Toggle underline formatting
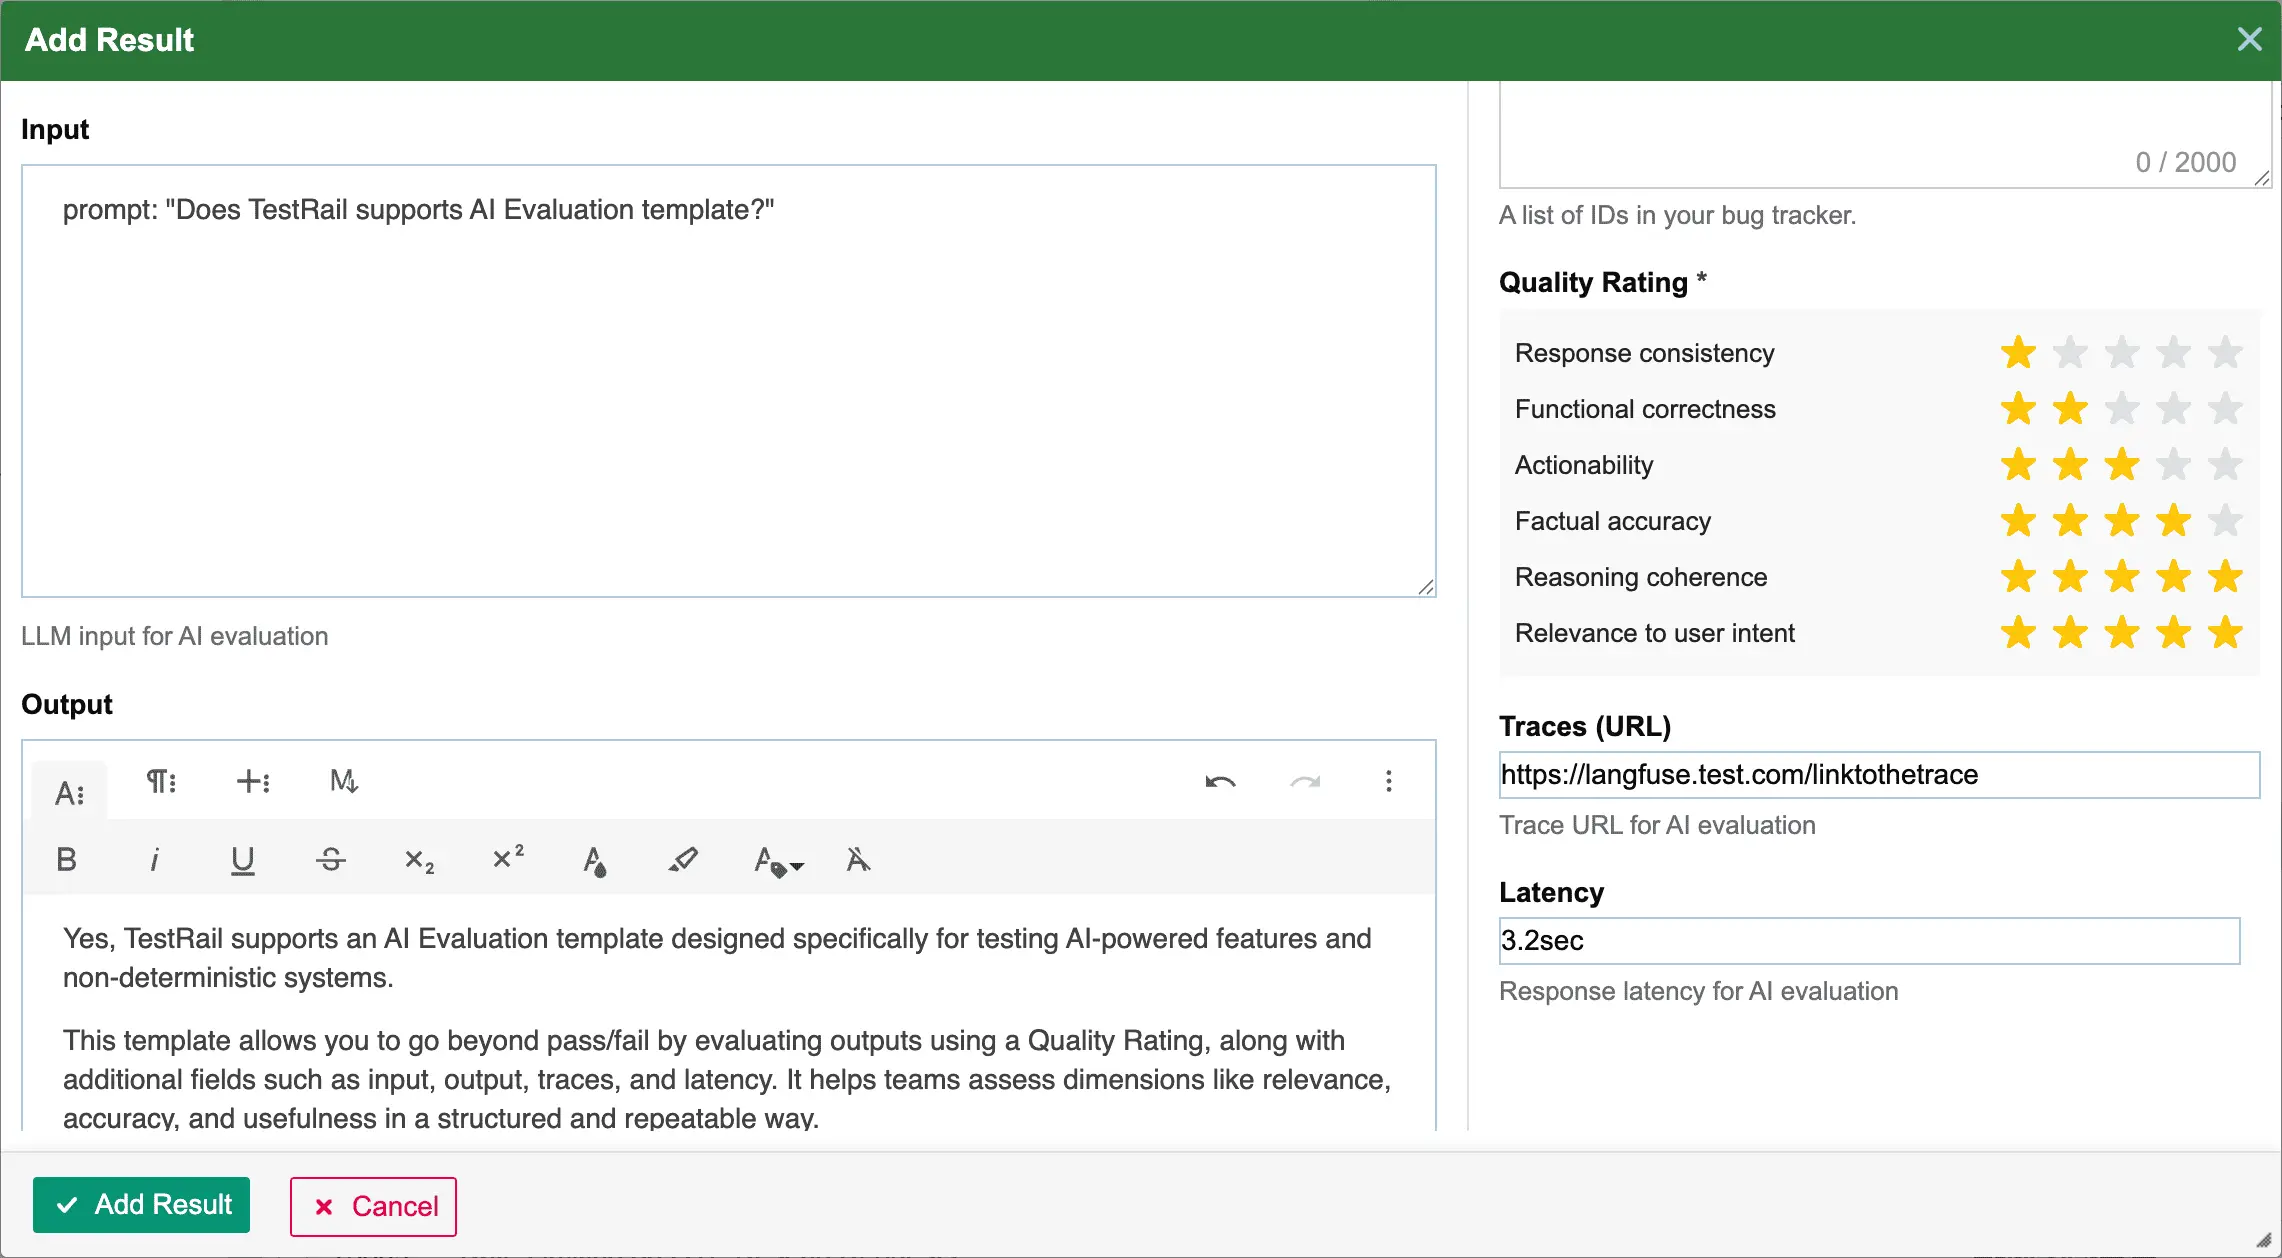Screen dimensions: 2282x1258 242,860
